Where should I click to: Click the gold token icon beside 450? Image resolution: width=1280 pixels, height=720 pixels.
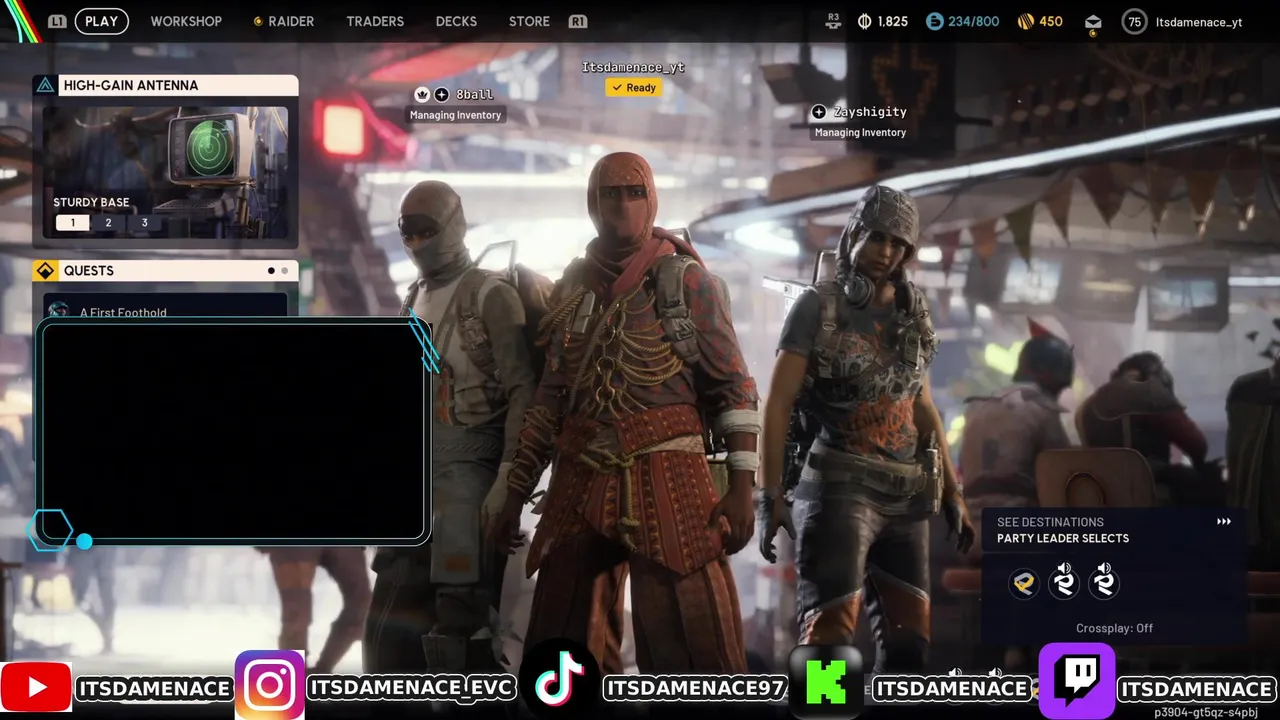tap(1025, 21)
